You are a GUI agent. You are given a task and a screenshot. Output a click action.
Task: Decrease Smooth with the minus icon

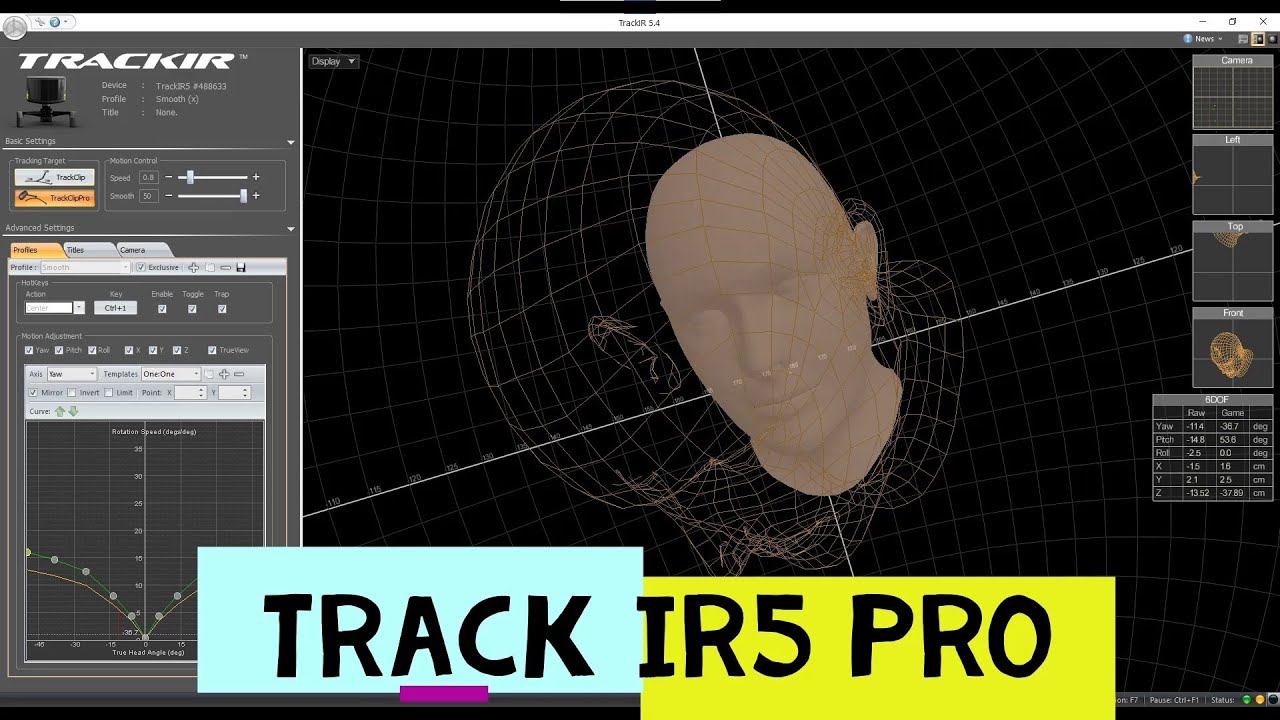click(x=169, y=196)
